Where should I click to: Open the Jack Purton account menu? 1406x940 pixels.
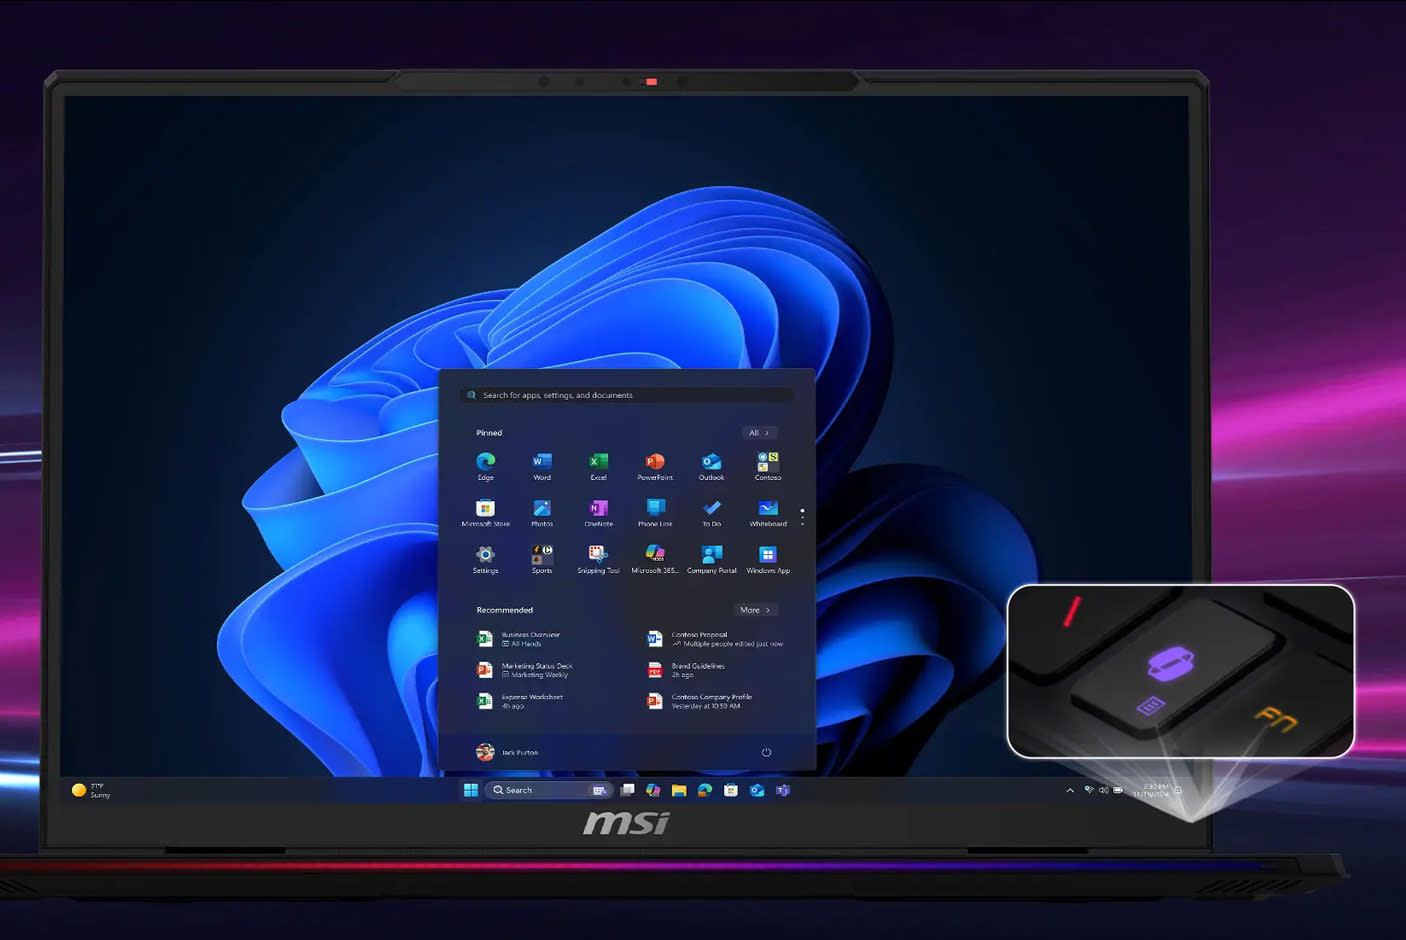[507, 752]
